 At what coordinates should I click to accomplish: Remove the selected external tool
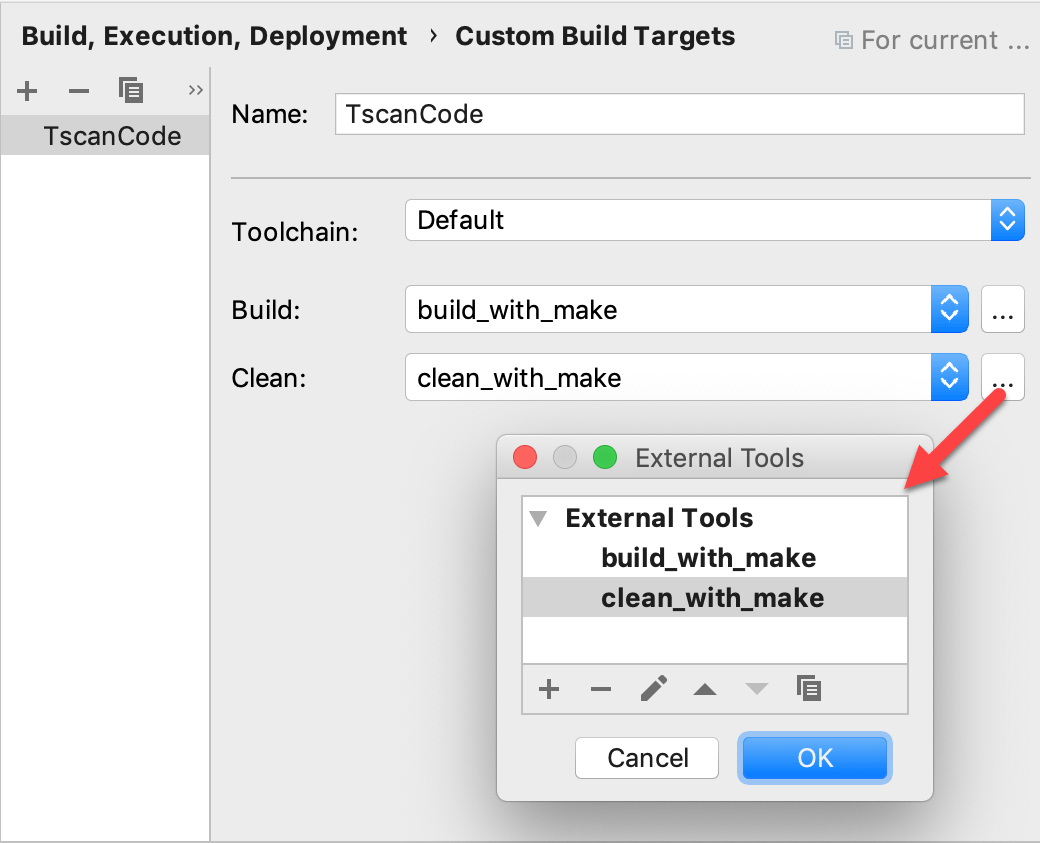coord(601,689)
